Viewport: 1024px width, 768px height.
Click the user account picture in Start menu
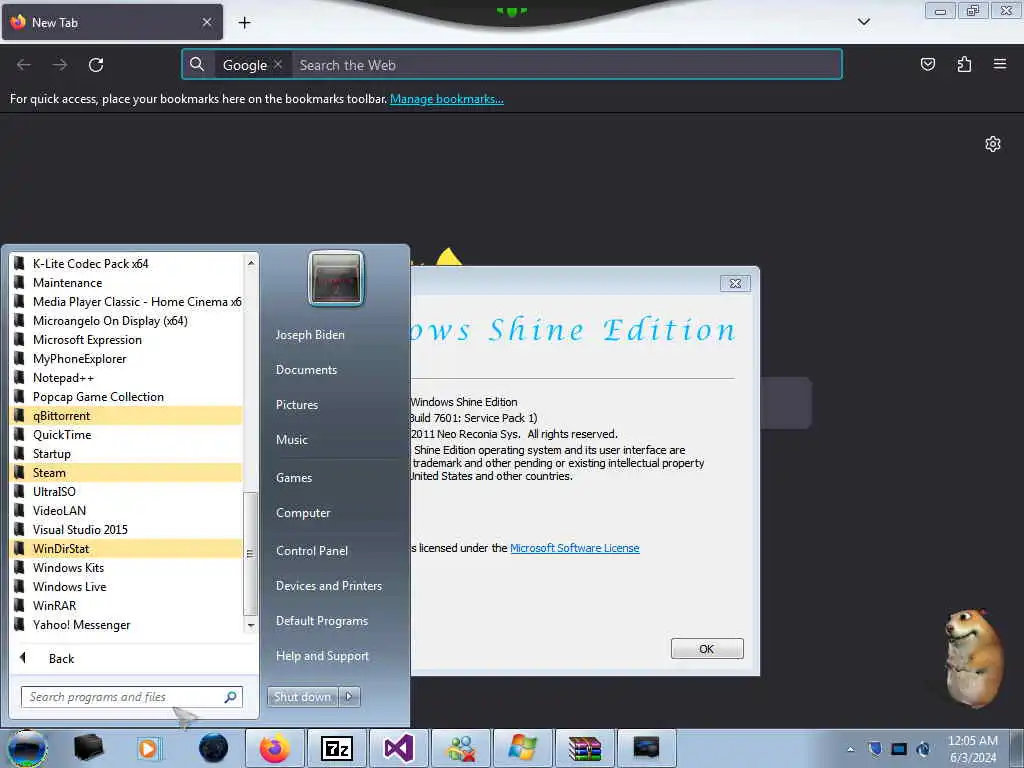[x=336, y=278]
